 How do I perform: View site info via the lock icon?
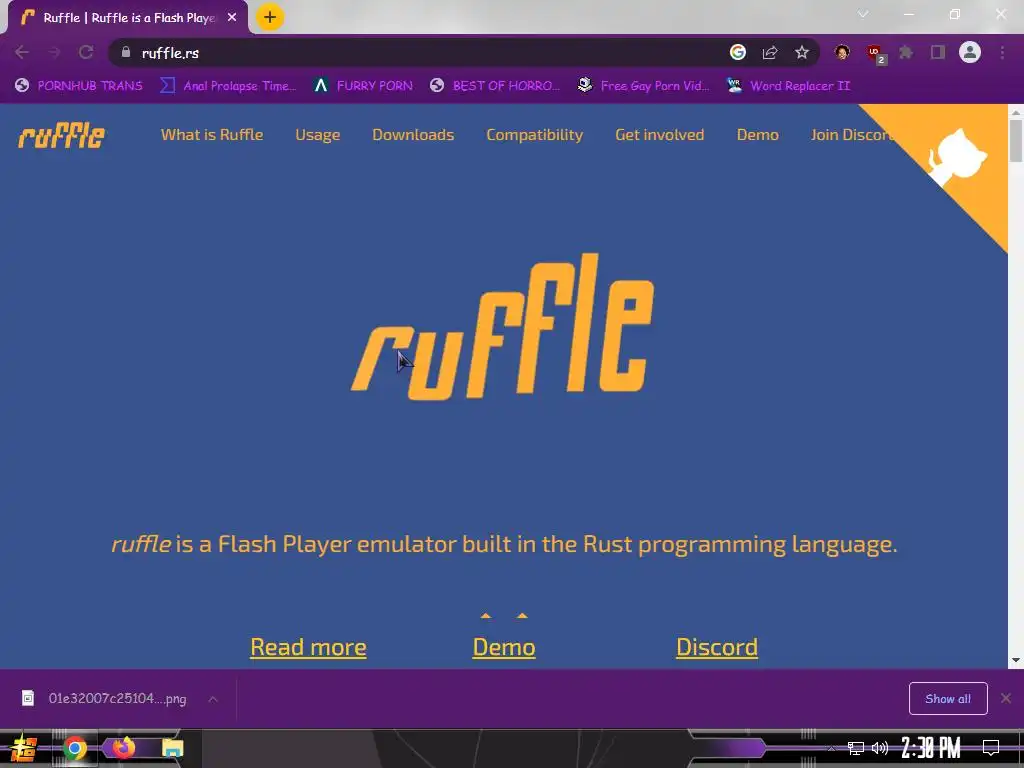coord(126,52)
